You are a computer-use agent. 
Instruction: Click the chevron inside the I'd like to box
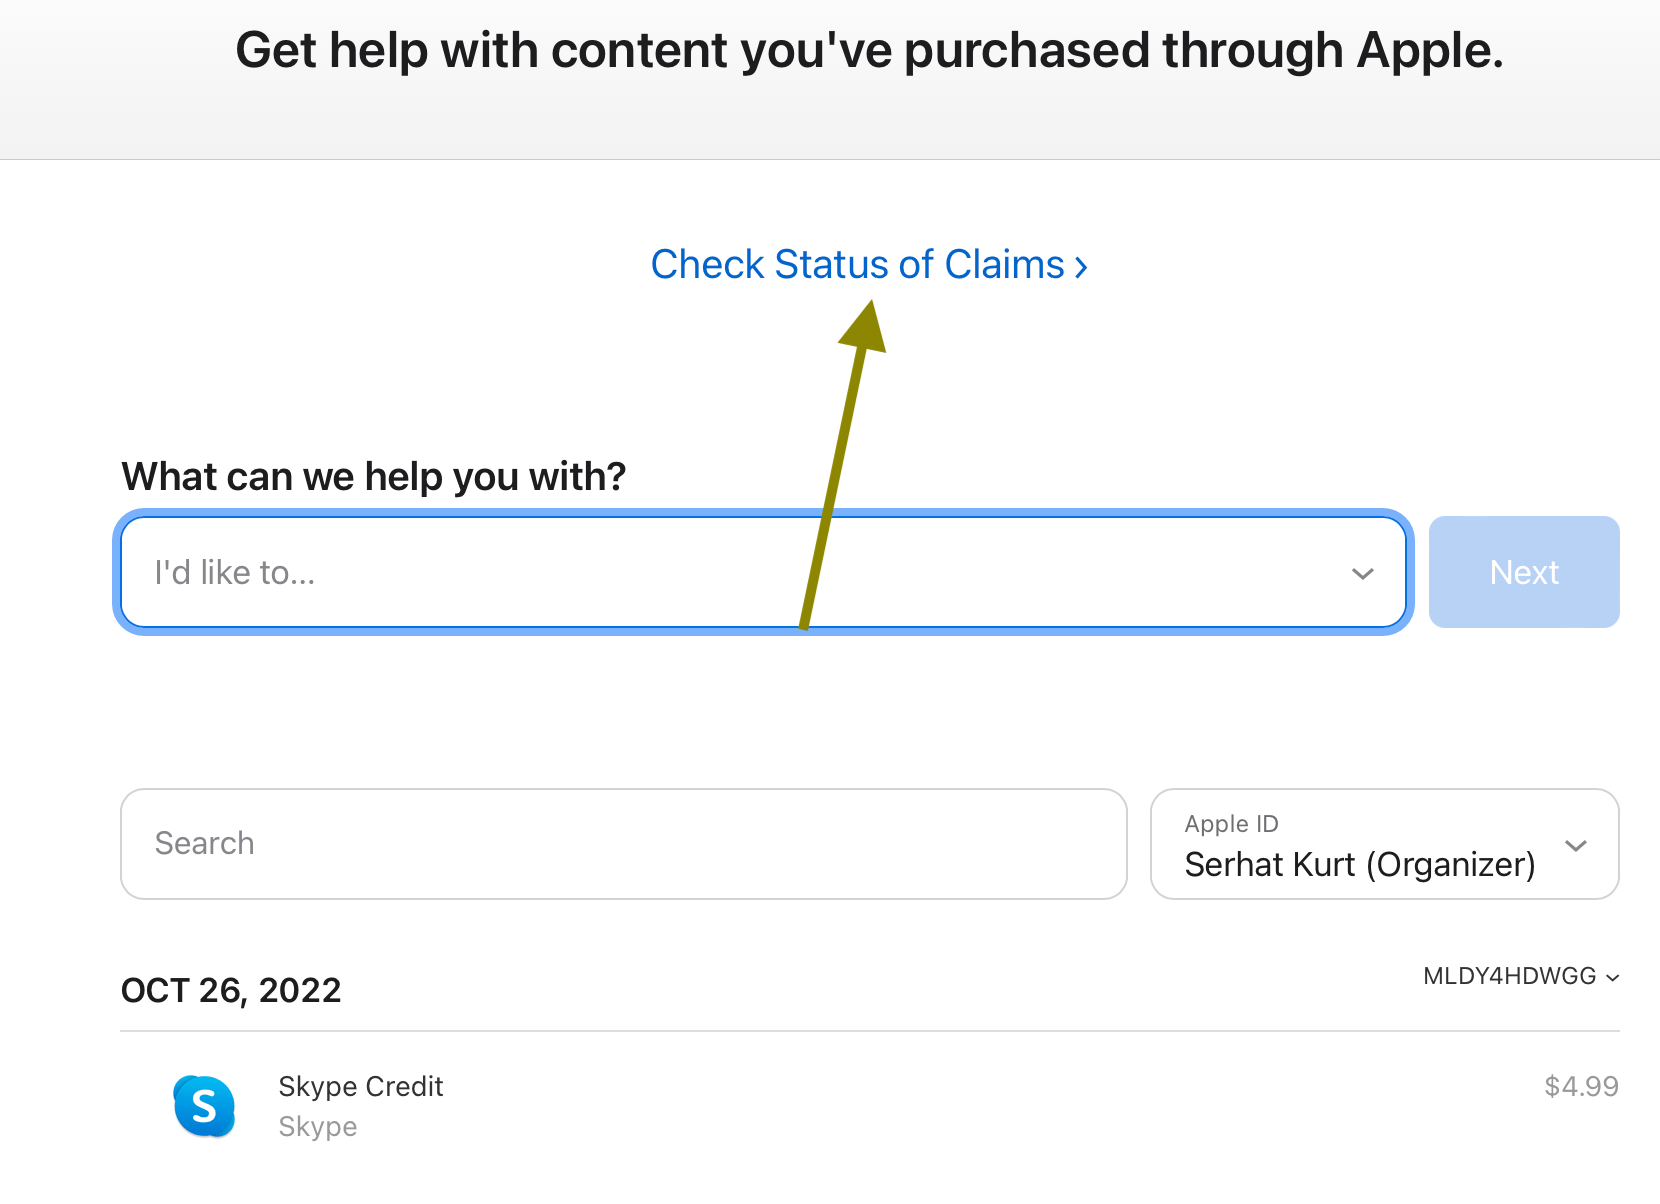pos(1362,574)
